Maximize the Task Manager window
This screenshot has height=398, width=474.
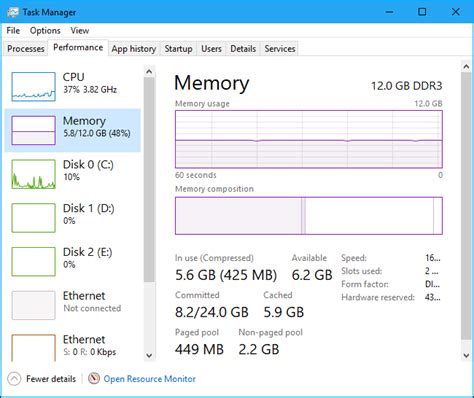[x=422, y=12]
